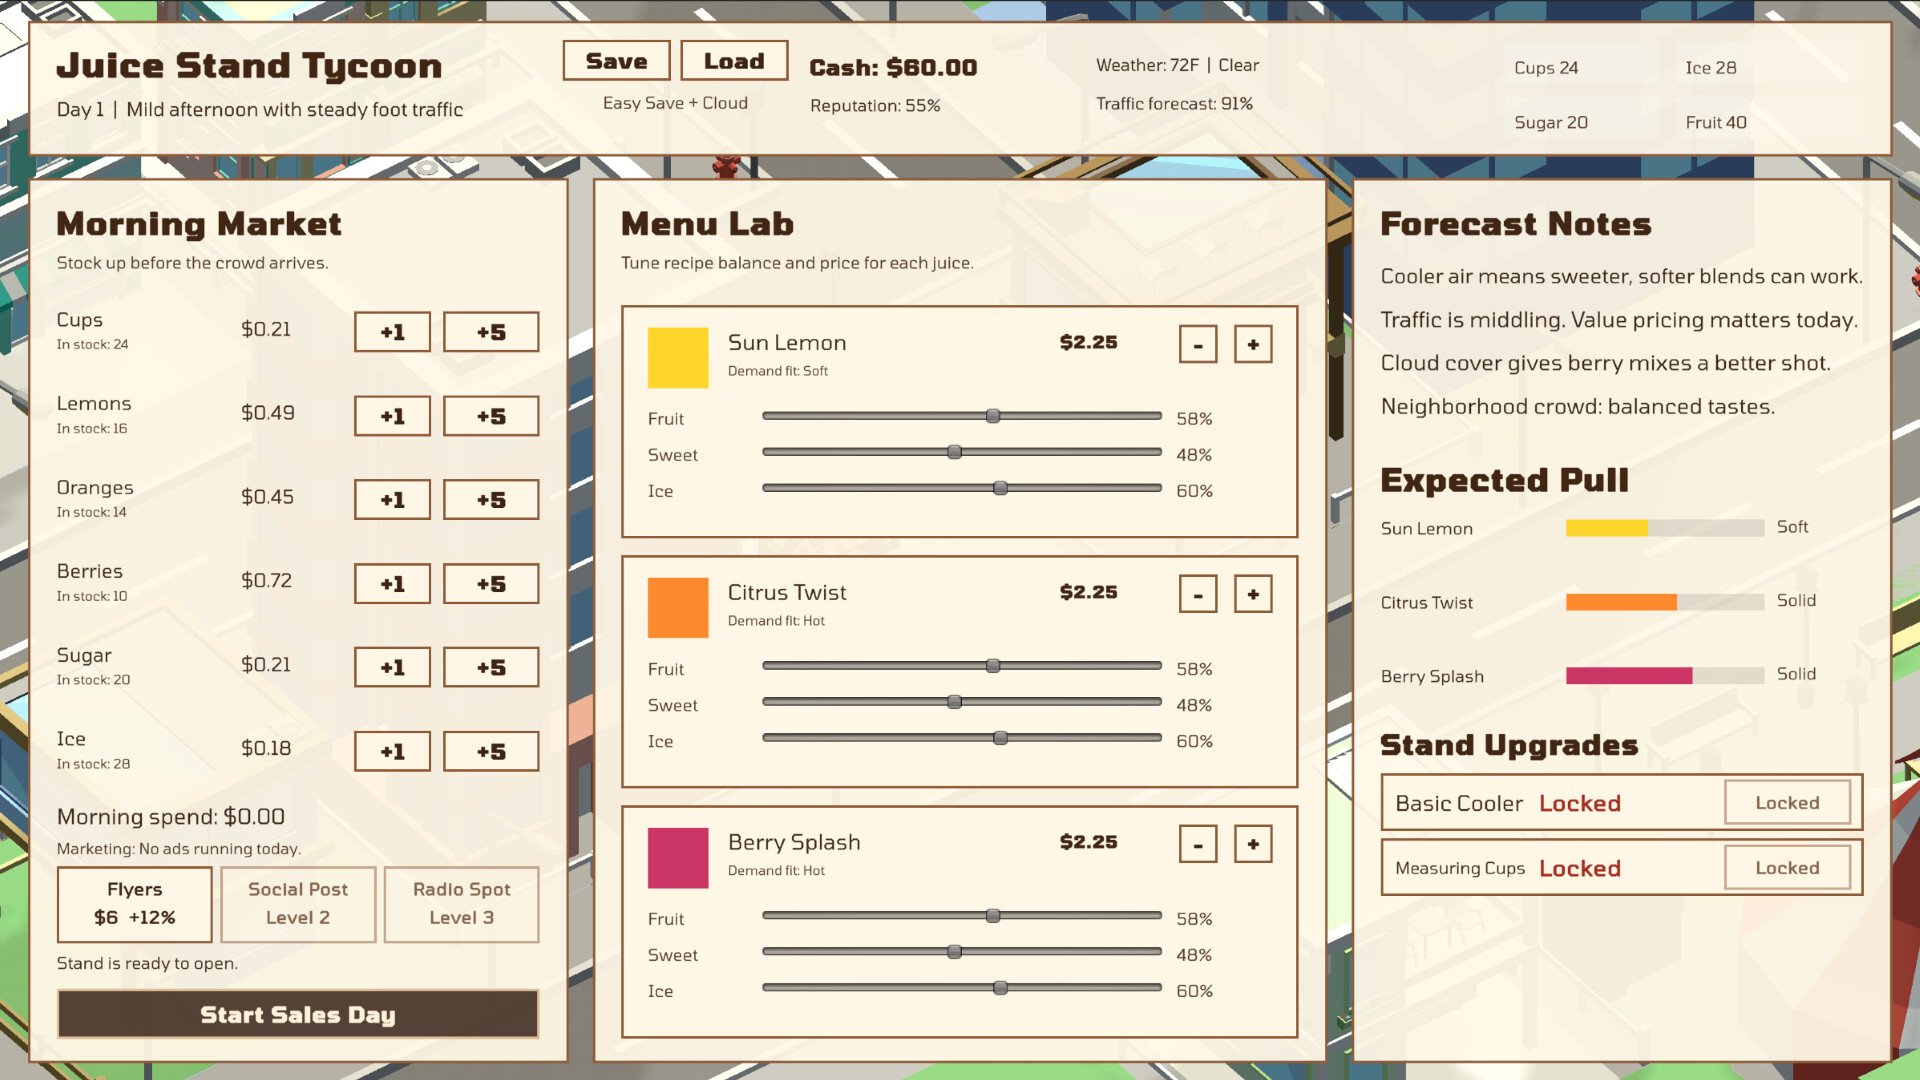
Task: Lower Citrus Twist price with minus
Action: click(x=1198, y=595)
